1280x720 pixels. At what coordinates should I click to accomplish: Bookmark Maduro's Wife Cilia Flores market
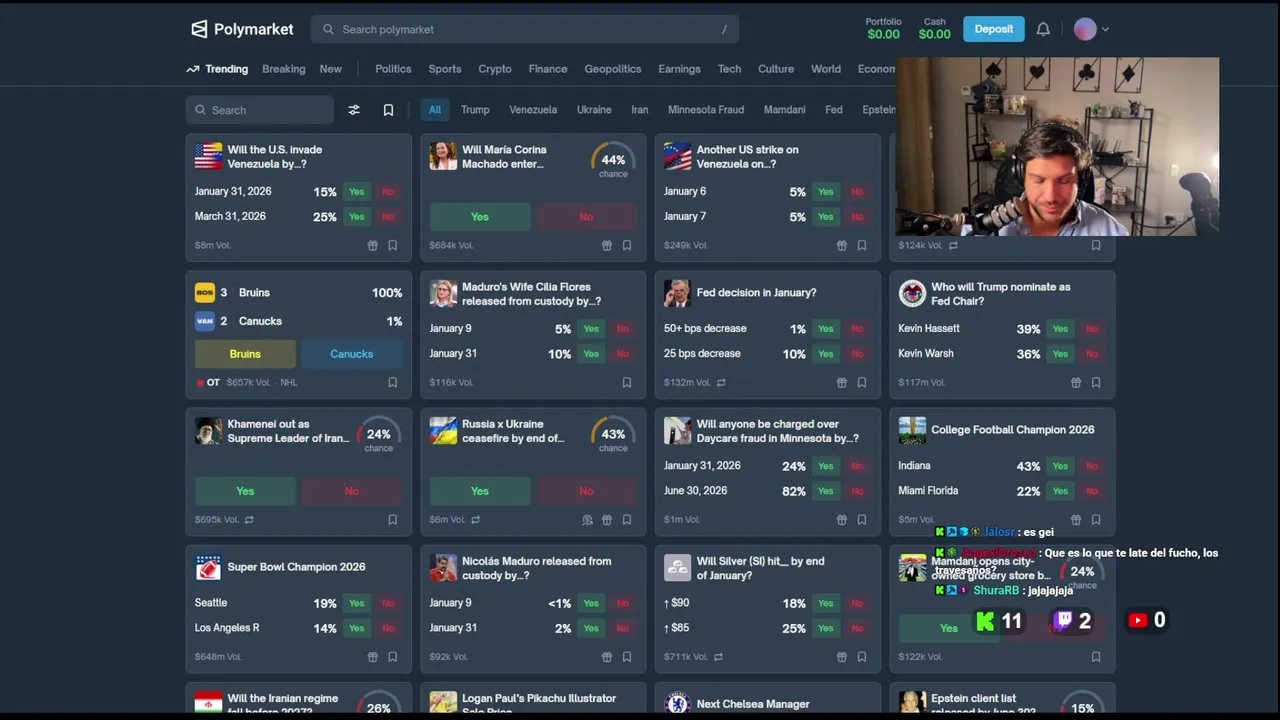tap(627, 382)
